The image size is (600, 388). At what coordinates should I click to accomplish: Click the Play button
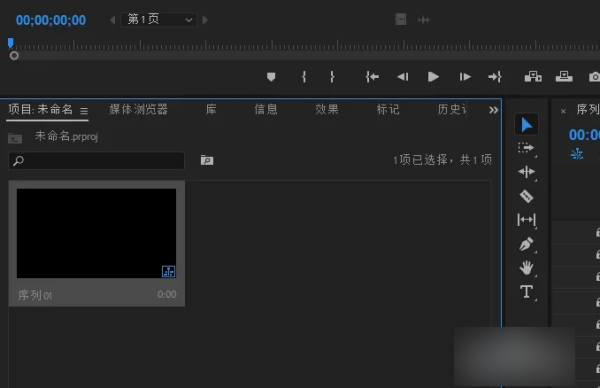tap(433, 77)
